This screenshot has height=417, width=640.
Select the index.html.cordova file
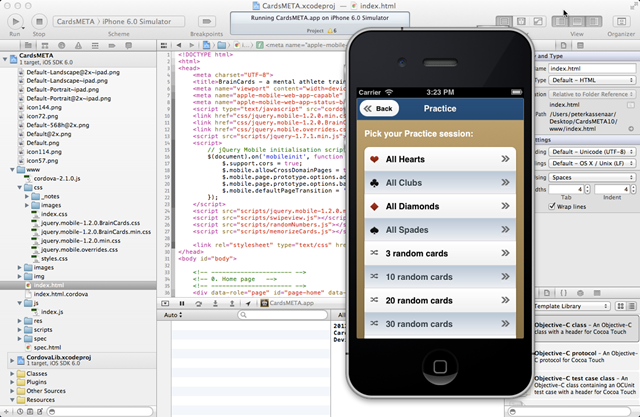point(61,294)
